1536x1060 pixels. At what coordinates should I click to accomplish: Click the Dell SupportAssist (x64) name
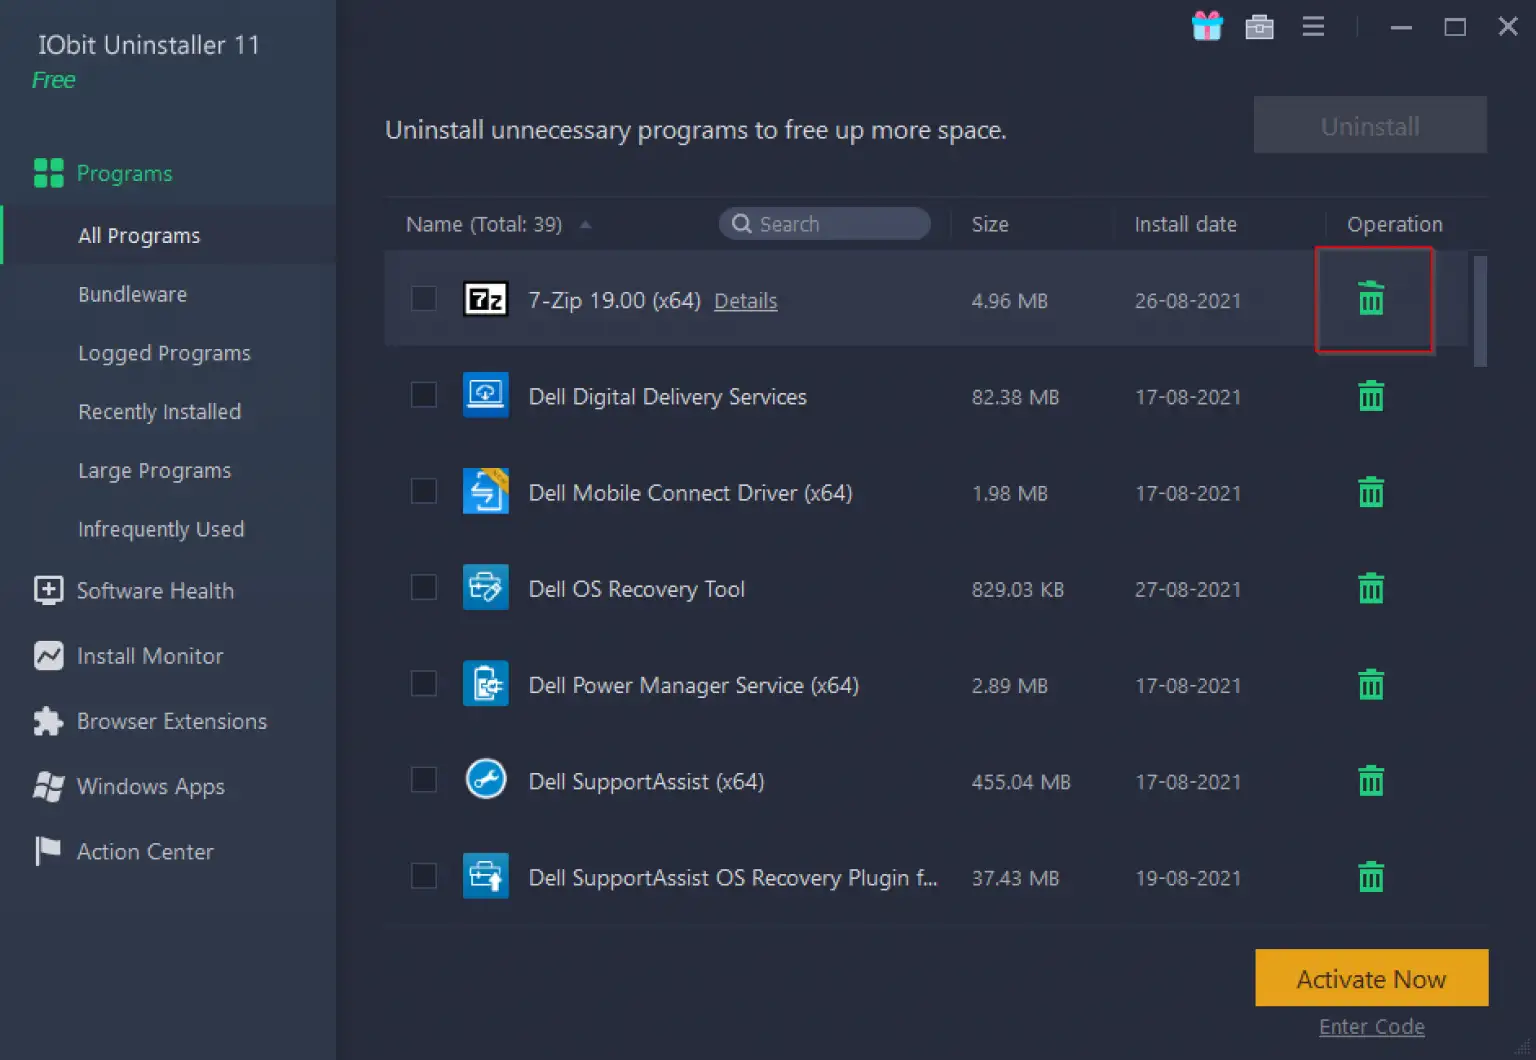646,781
